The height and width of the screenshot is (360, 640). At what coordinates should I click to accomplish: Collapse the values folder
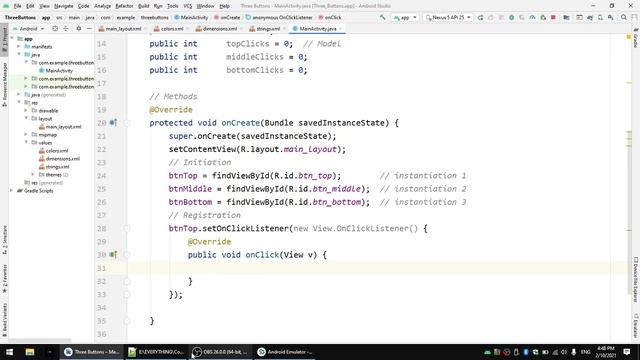[26, 142]
